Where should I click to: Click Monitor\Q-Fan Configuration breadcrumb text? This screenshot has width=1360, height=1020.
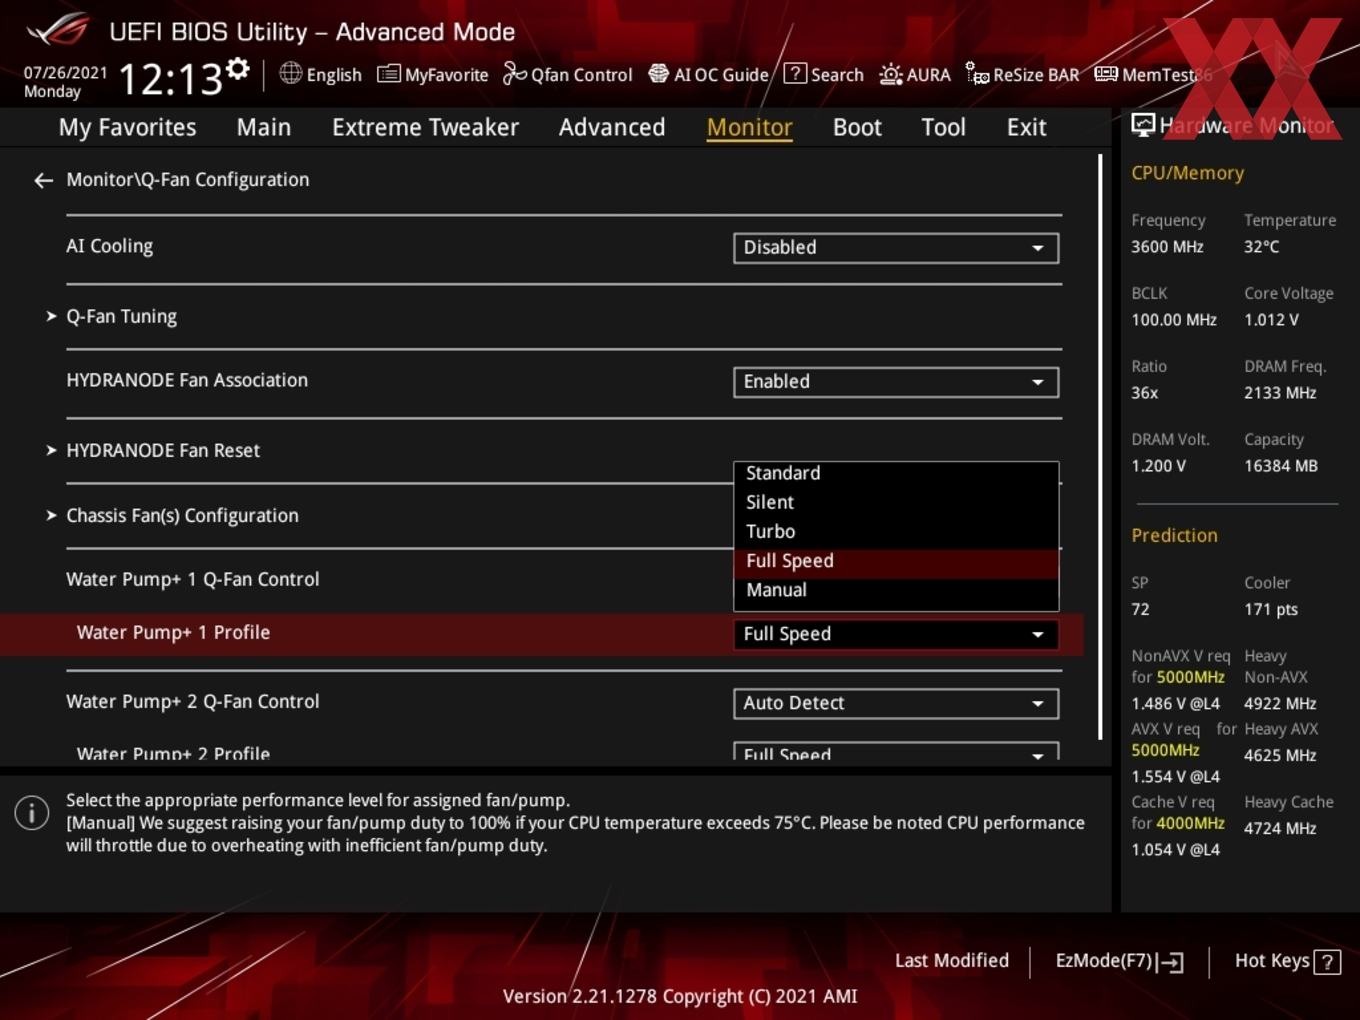coord(188,180)
